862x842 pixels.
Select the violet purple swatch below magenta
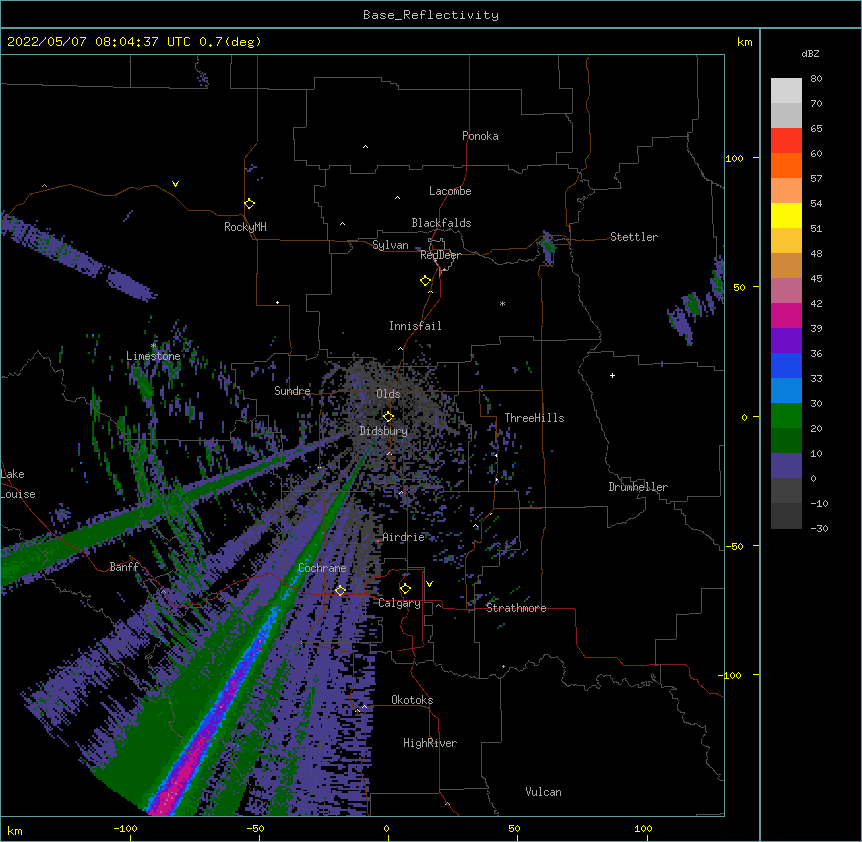(x=786, y=341)
